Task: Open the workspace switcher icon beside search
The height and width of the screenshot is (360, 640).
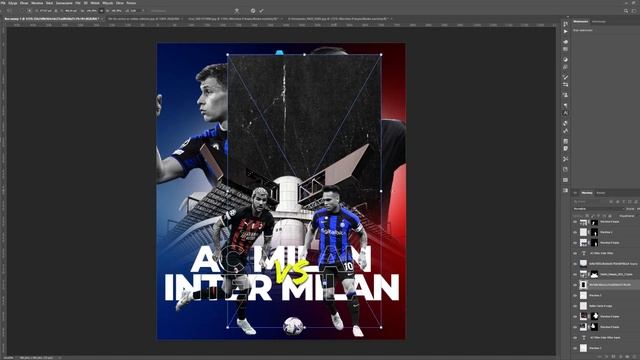Action: 634,11
